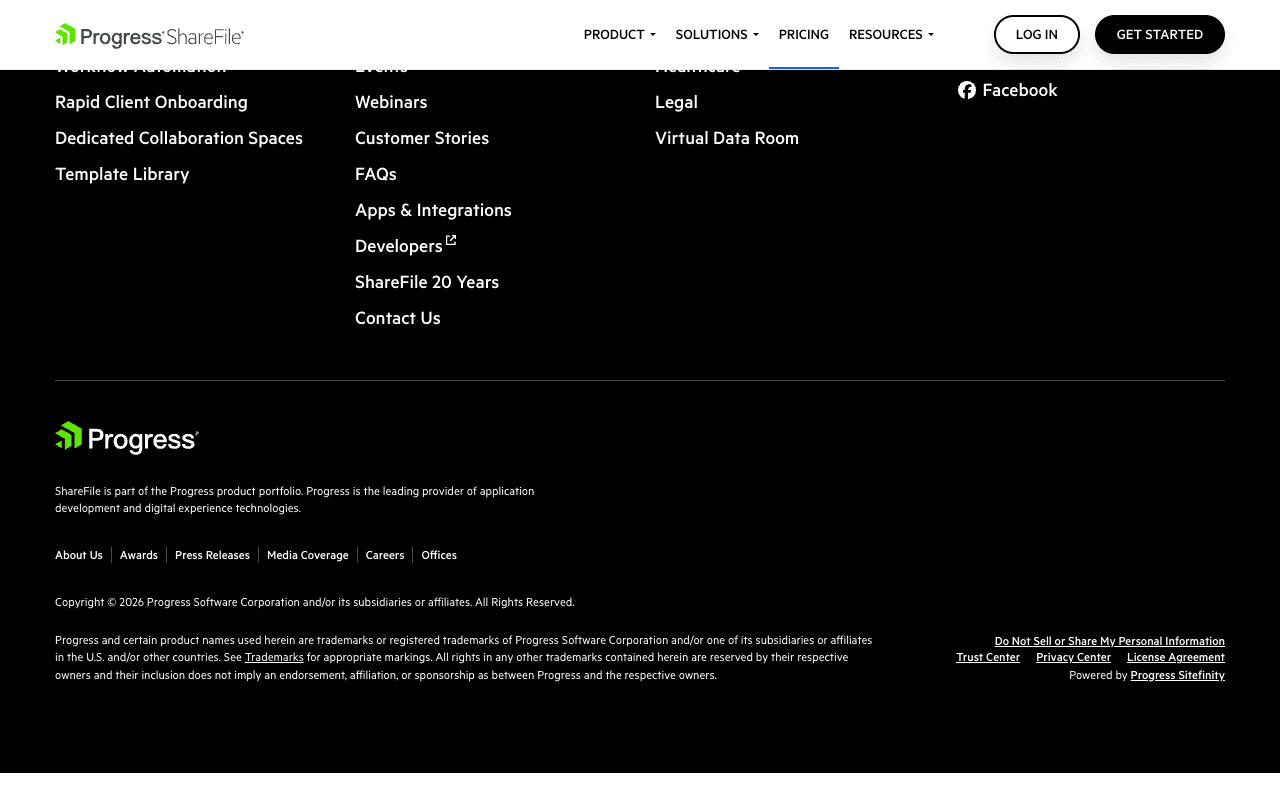Viewport: 1280px width, 800px height.
Task: Open the Awards footer link
Action: [139, 555]
